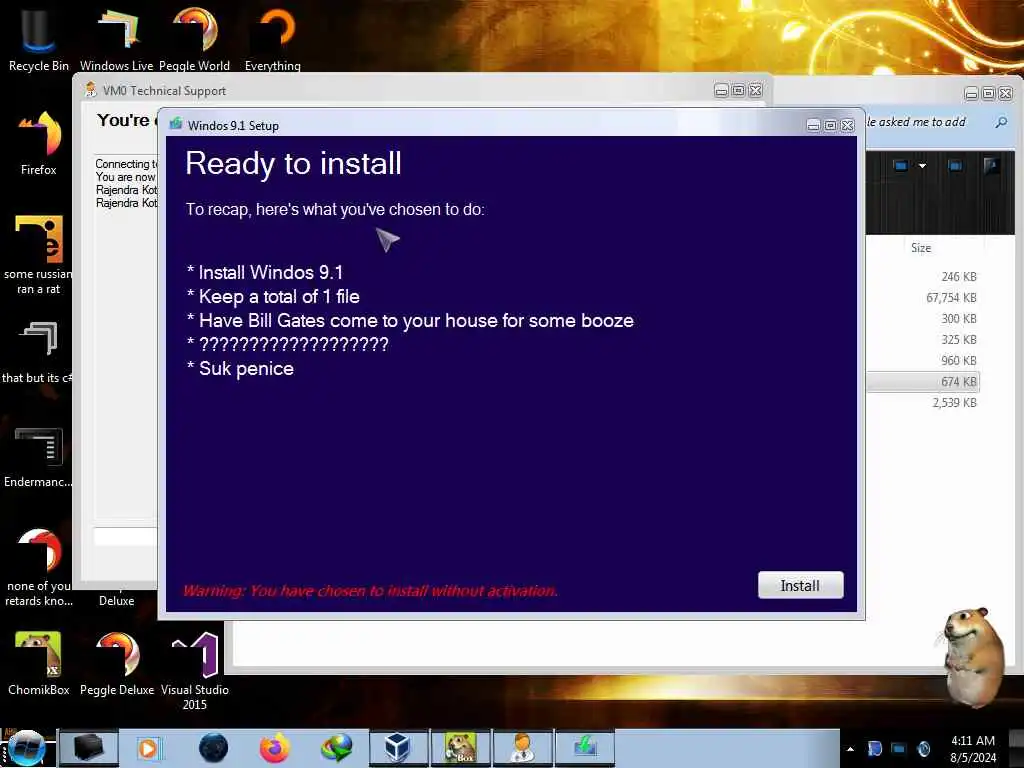Select the Windows Live desktop icon
Screen dimensions: 1024x768
coord(116,37)
